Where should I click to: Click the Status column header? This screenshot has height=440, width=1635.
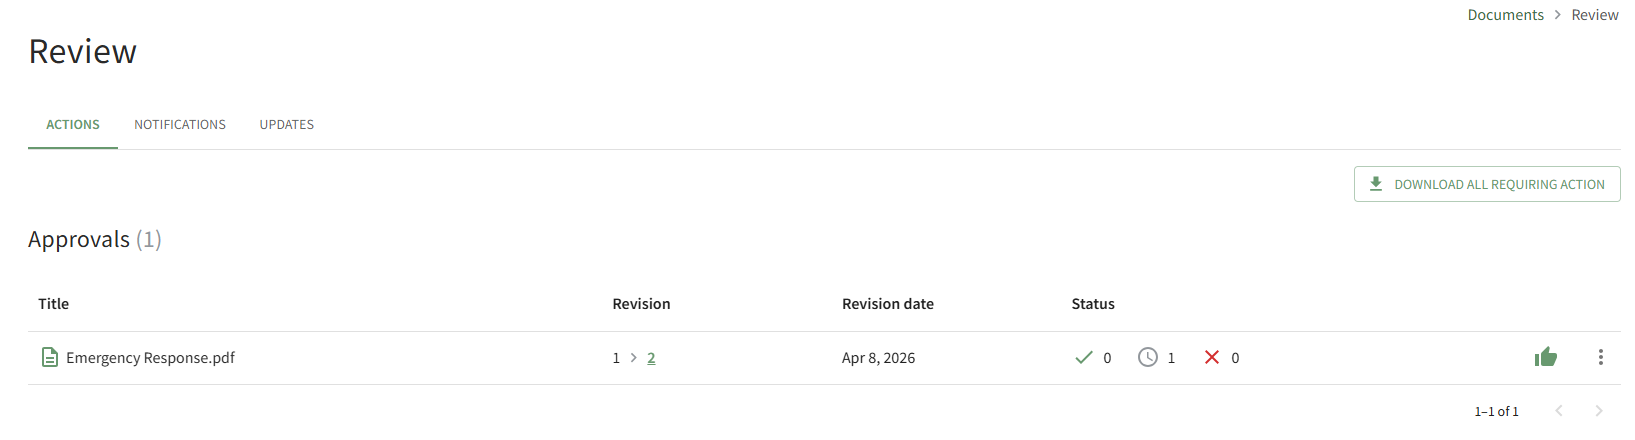click(1092, 304)
